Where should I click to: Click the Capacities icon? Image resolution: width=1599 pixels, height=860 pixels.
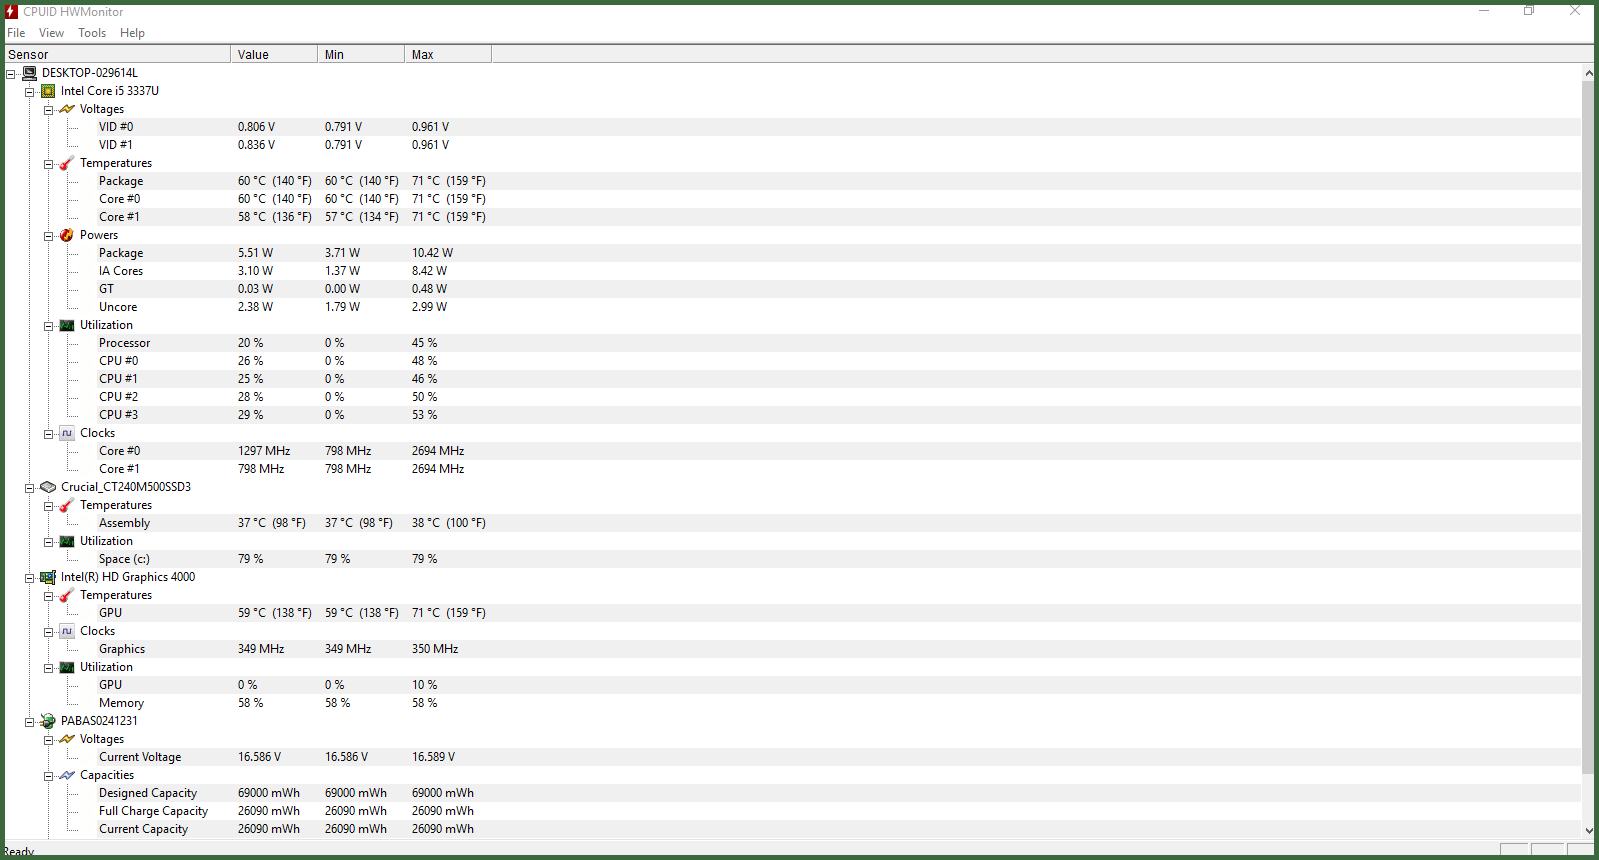(x=67, y=775)
